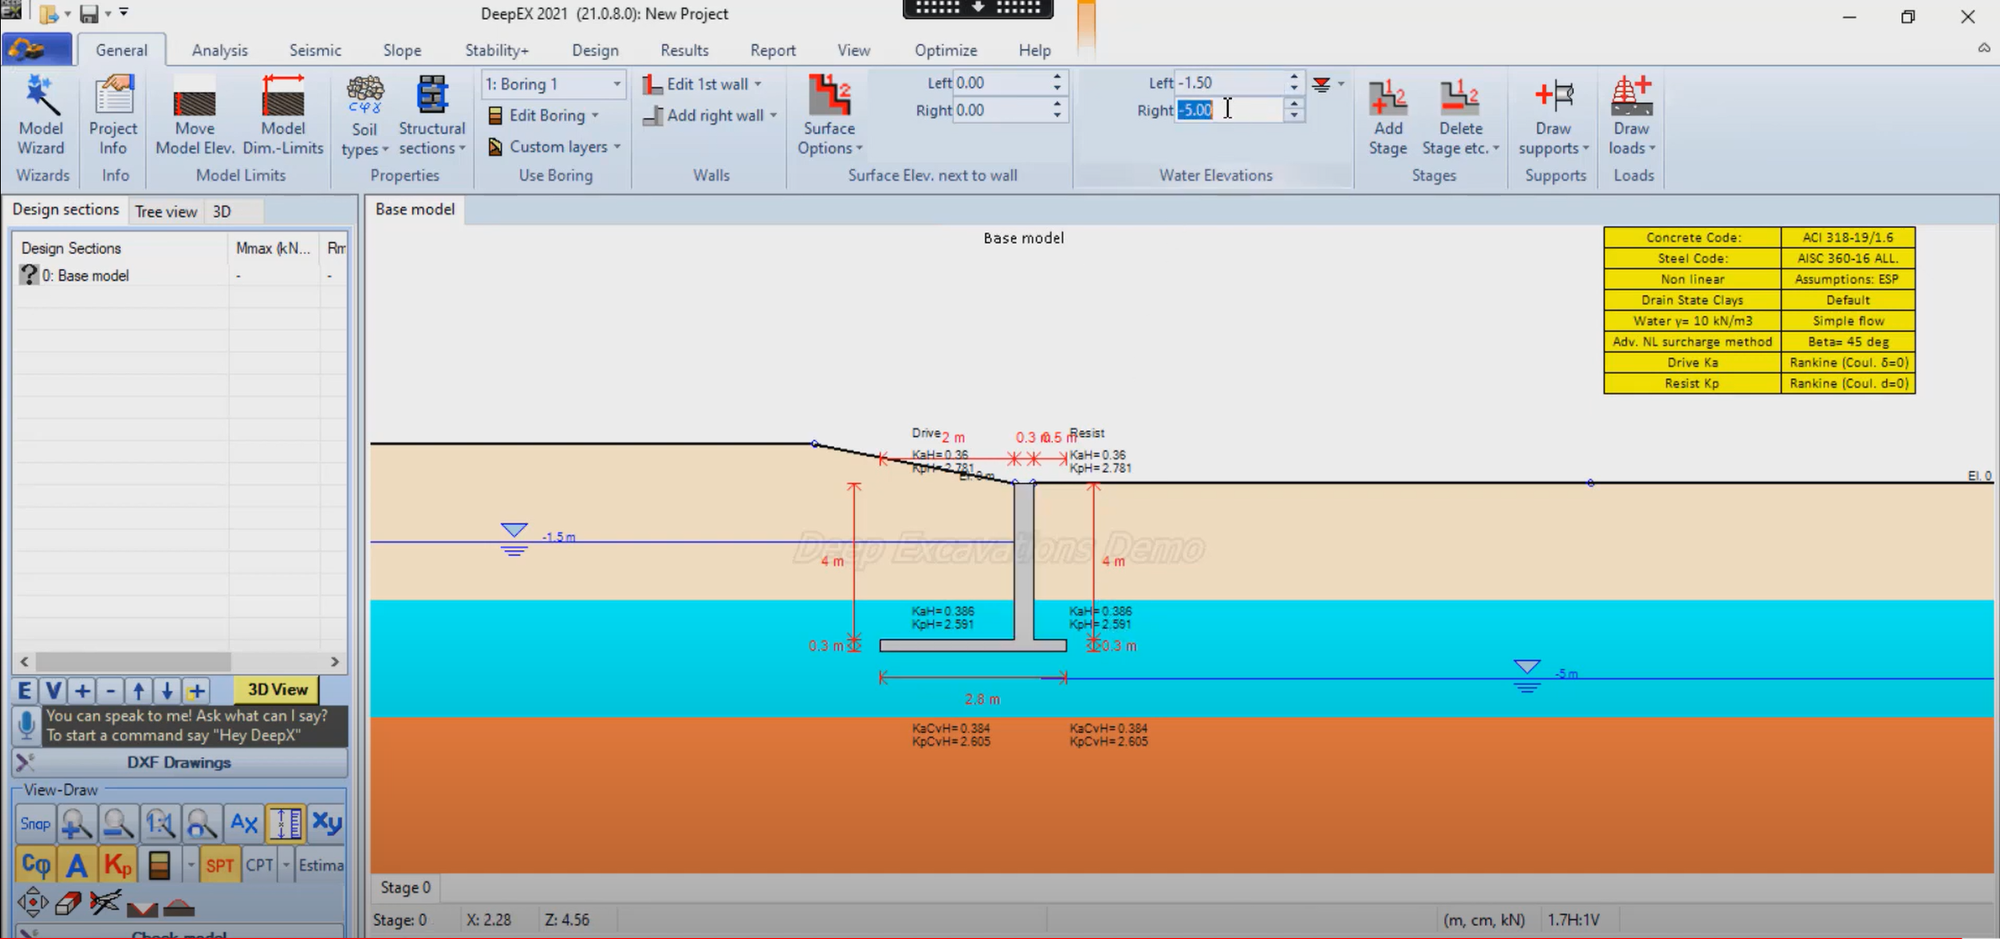Open the Model Wizard
Screen dimensions: 2000x939
coord(41,115)
